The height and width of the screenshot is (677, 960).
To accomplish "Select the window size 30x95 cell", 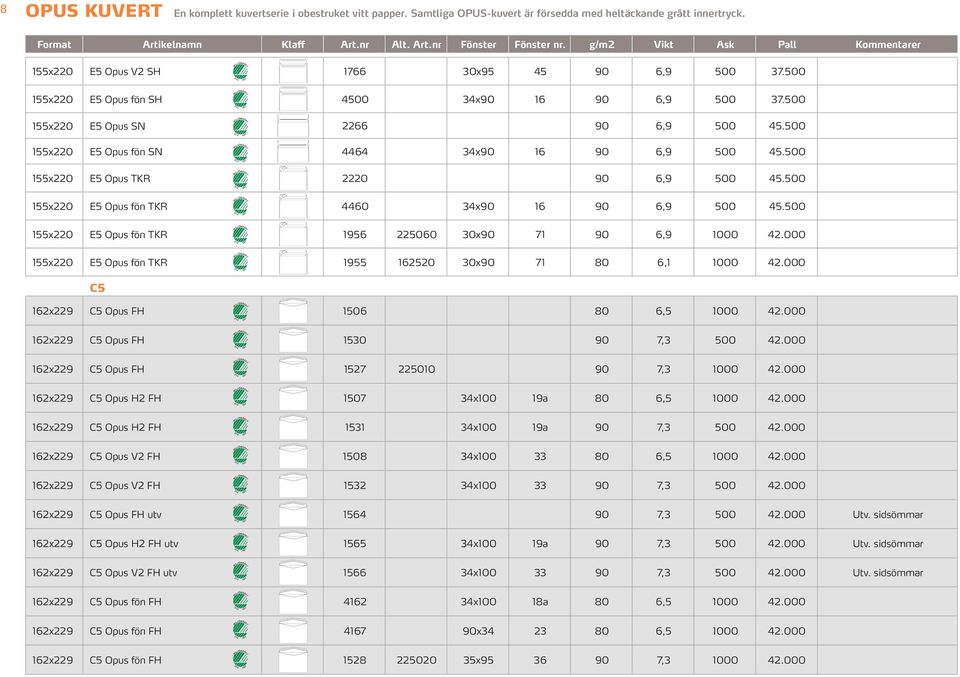I will pos(478,72).
